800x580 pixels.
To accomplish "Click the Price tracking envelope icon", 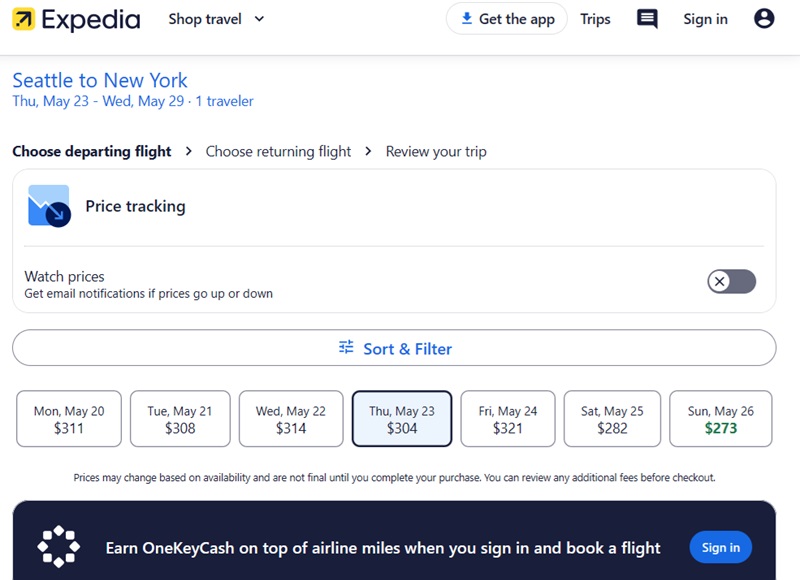I will (48, 206).
